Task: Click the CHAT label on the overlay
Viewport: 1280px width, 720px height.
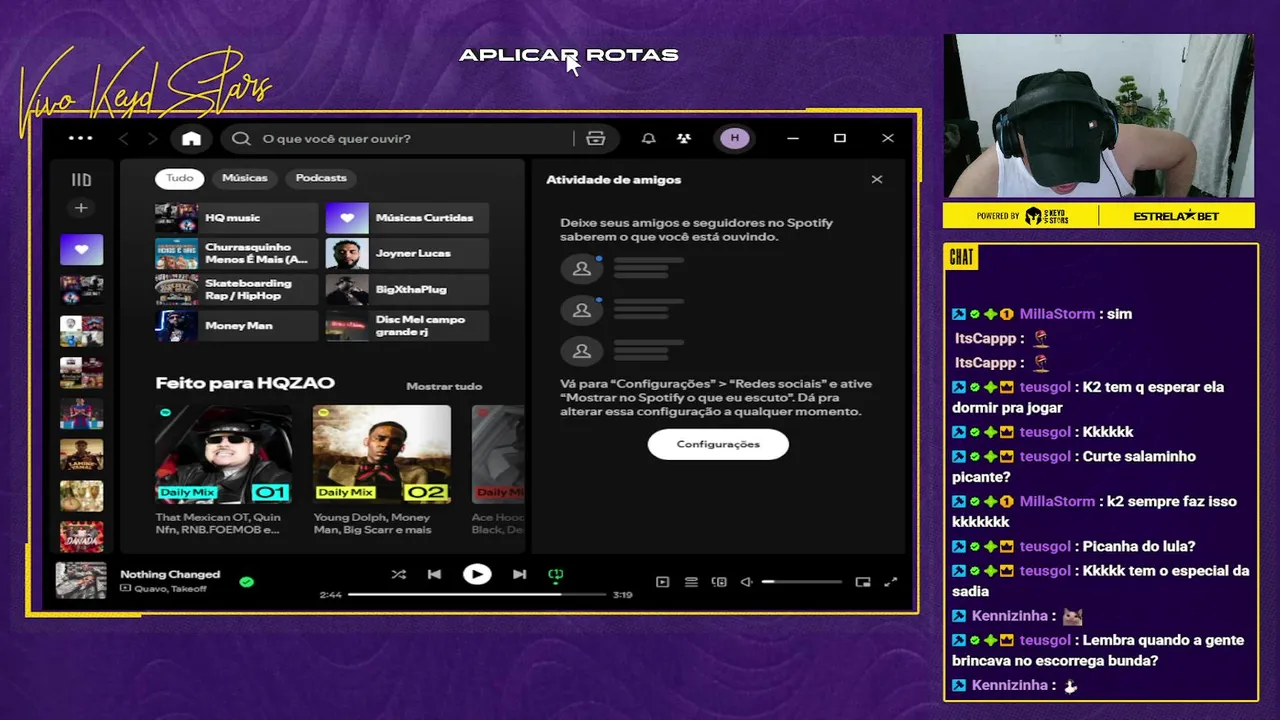Action: [961, 258]
